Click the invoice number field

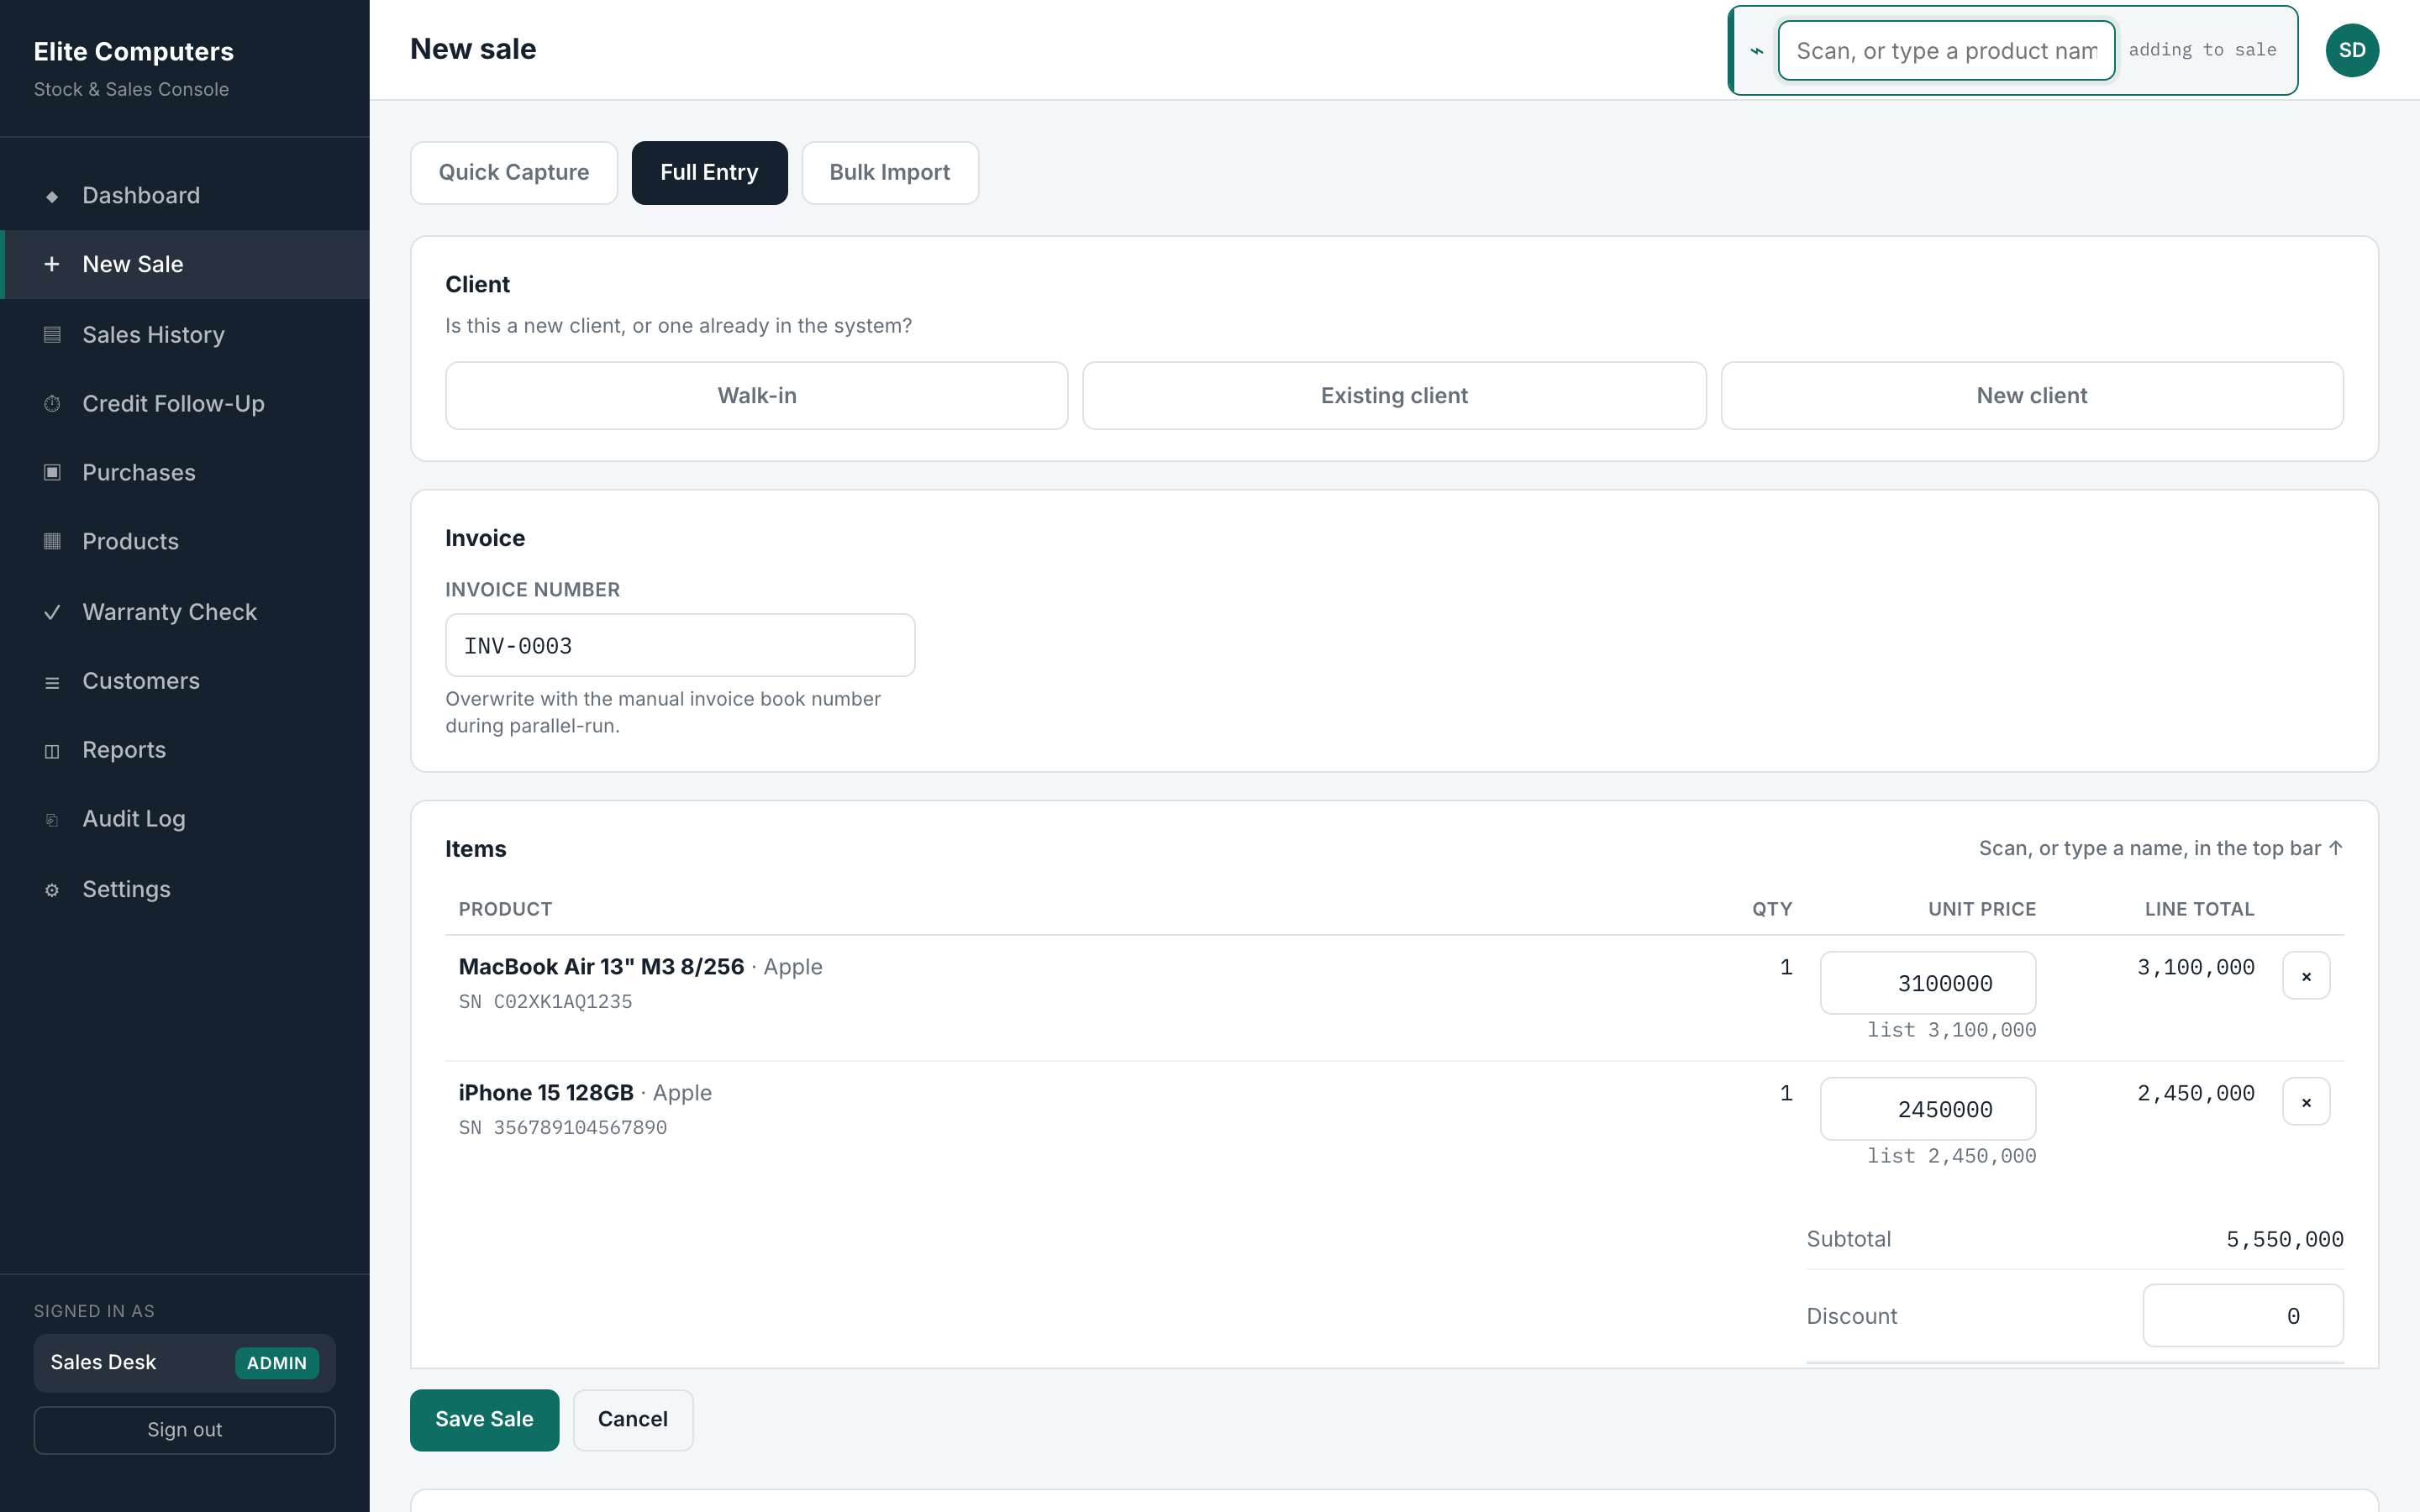(680, 645)
